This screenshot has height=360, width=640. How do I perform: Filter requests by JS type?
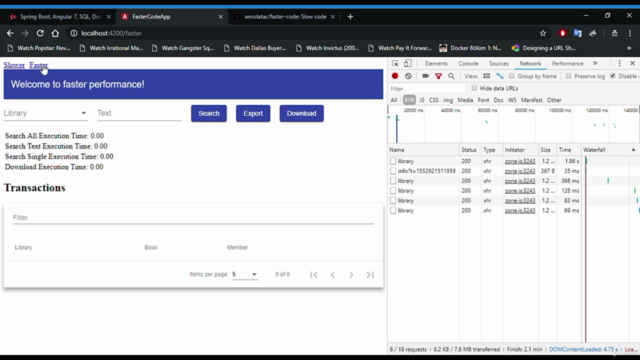click(422, 100)
